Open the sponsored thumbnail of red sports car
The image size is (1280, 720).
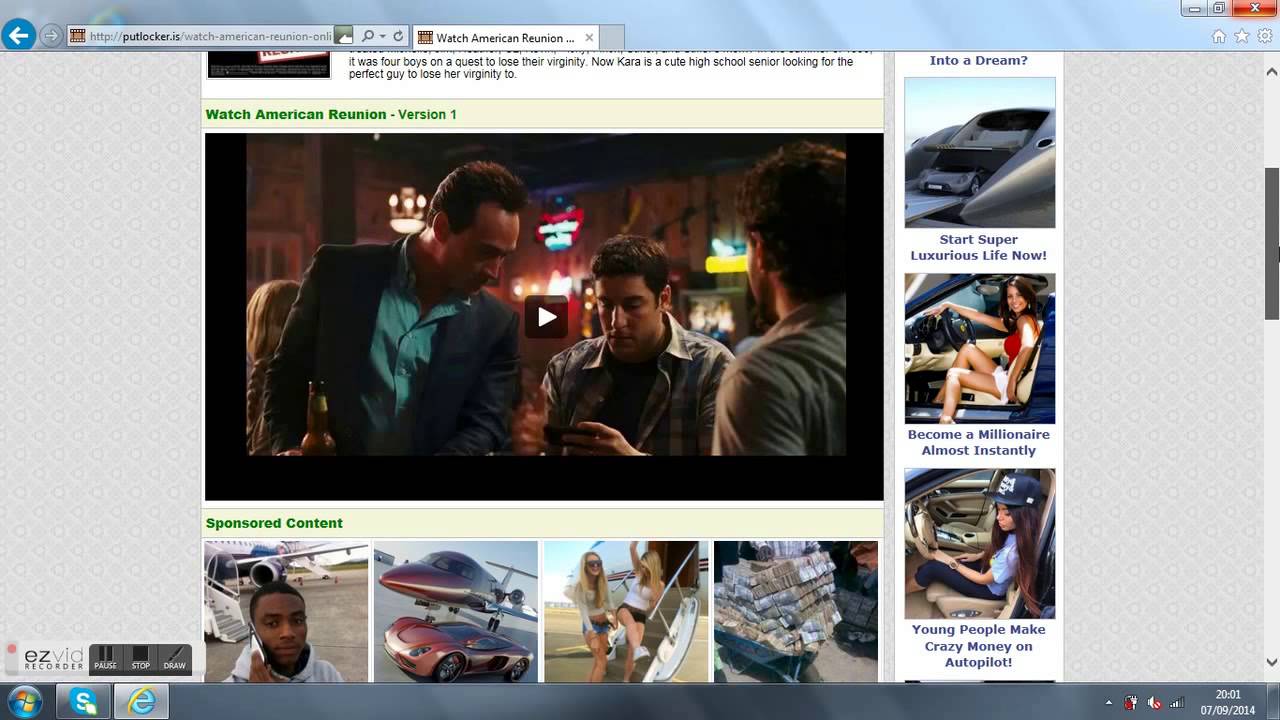(456, 611)
